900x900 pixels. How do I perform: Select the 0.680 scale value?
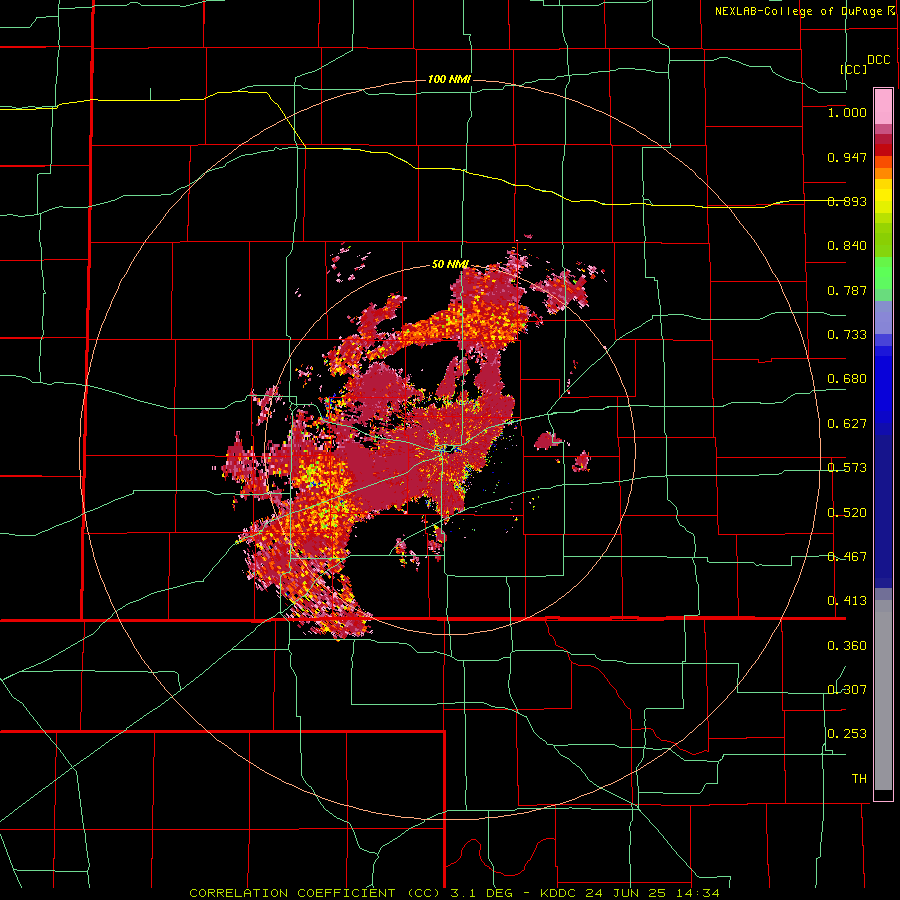tap(847, 379)
